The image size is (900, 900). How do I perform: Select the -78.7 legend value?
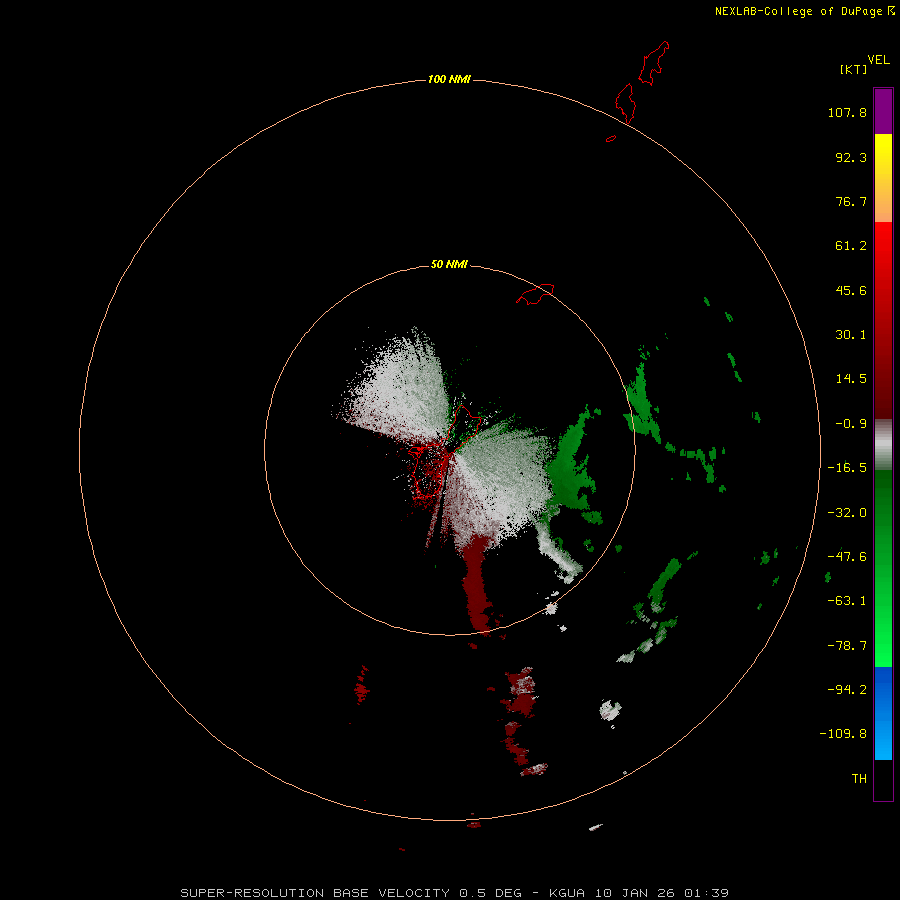(847, 646)
